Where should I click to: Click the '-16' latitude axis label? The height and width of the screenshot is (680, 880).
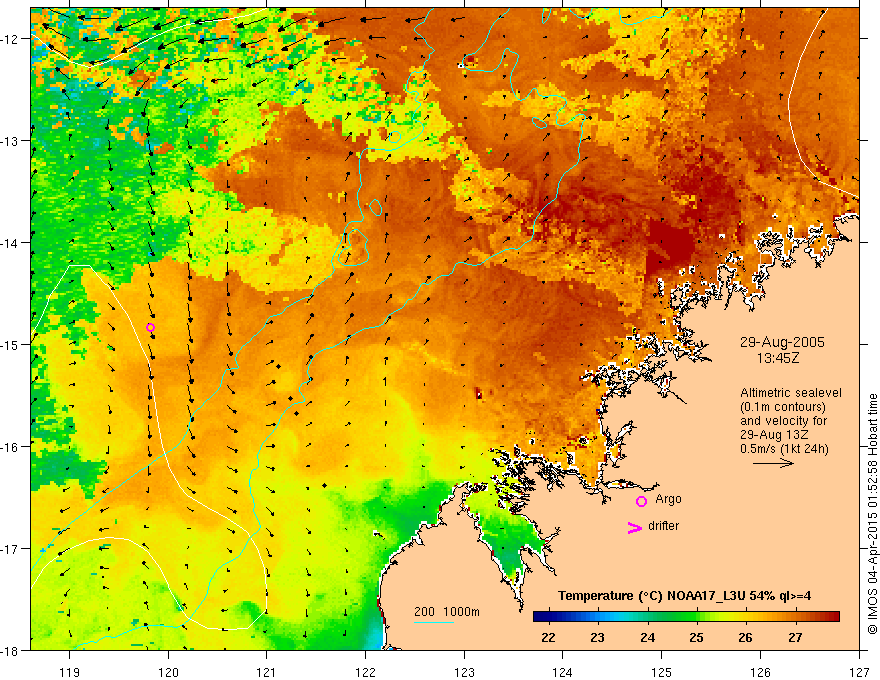[x=11, y=447]
